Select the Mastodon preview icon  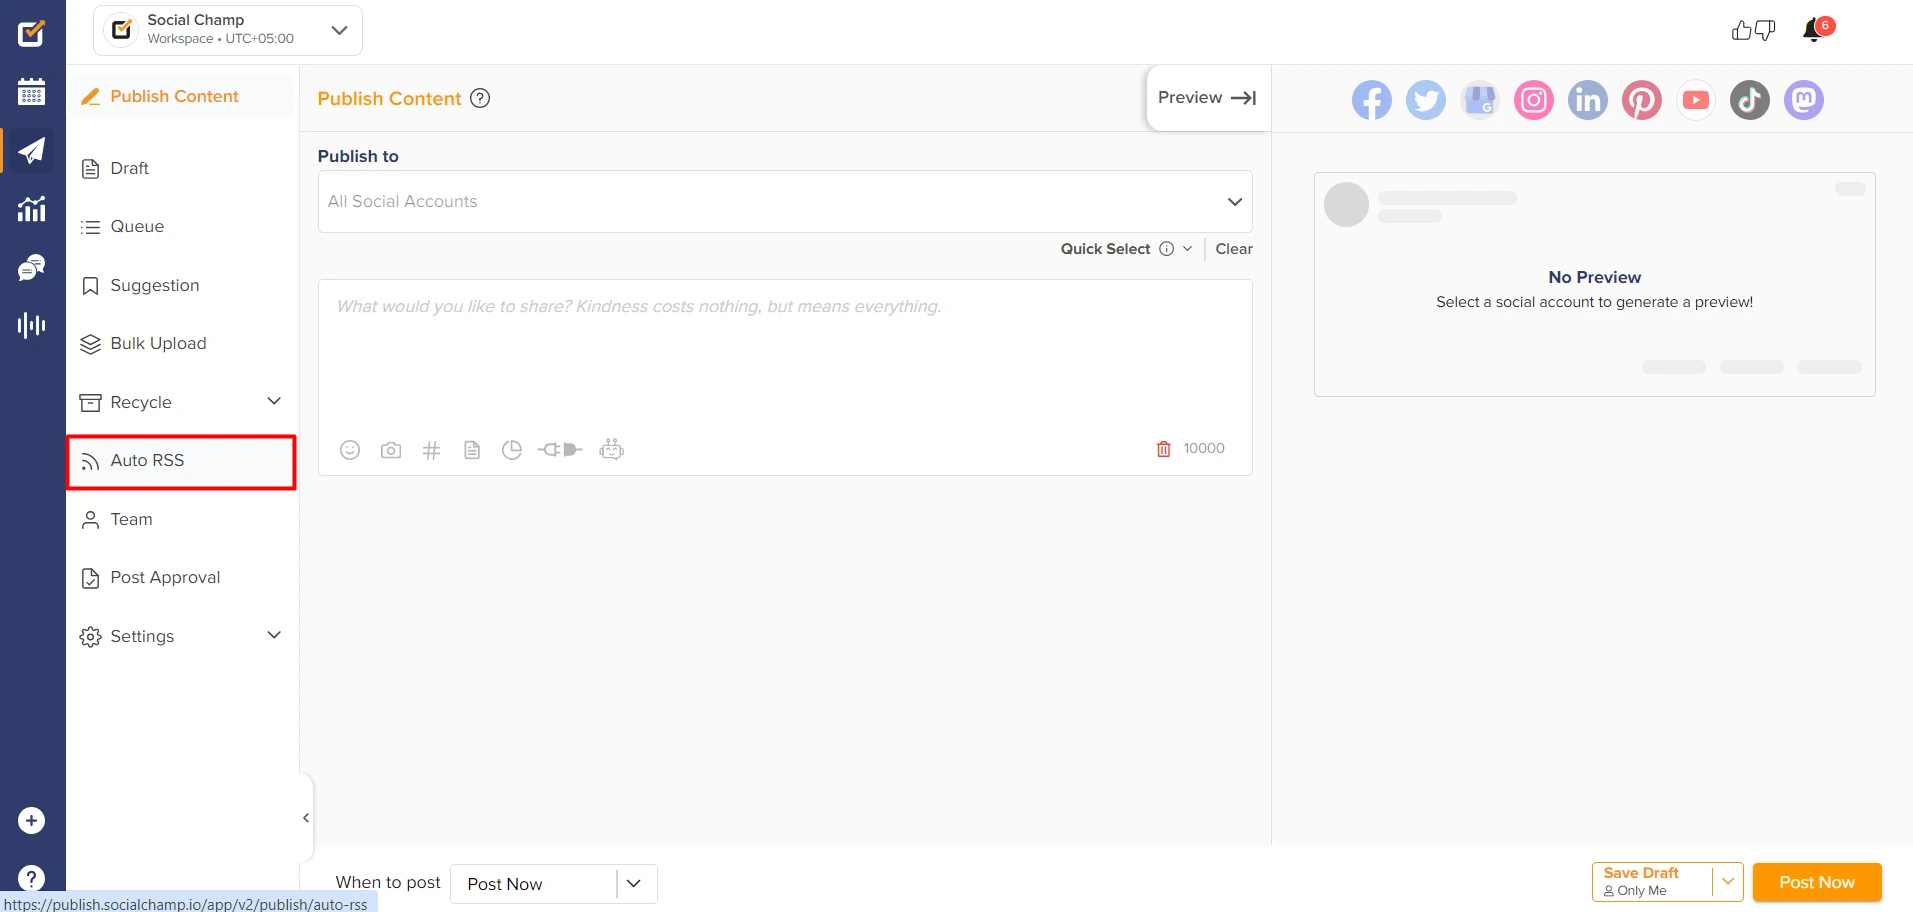1803,100
